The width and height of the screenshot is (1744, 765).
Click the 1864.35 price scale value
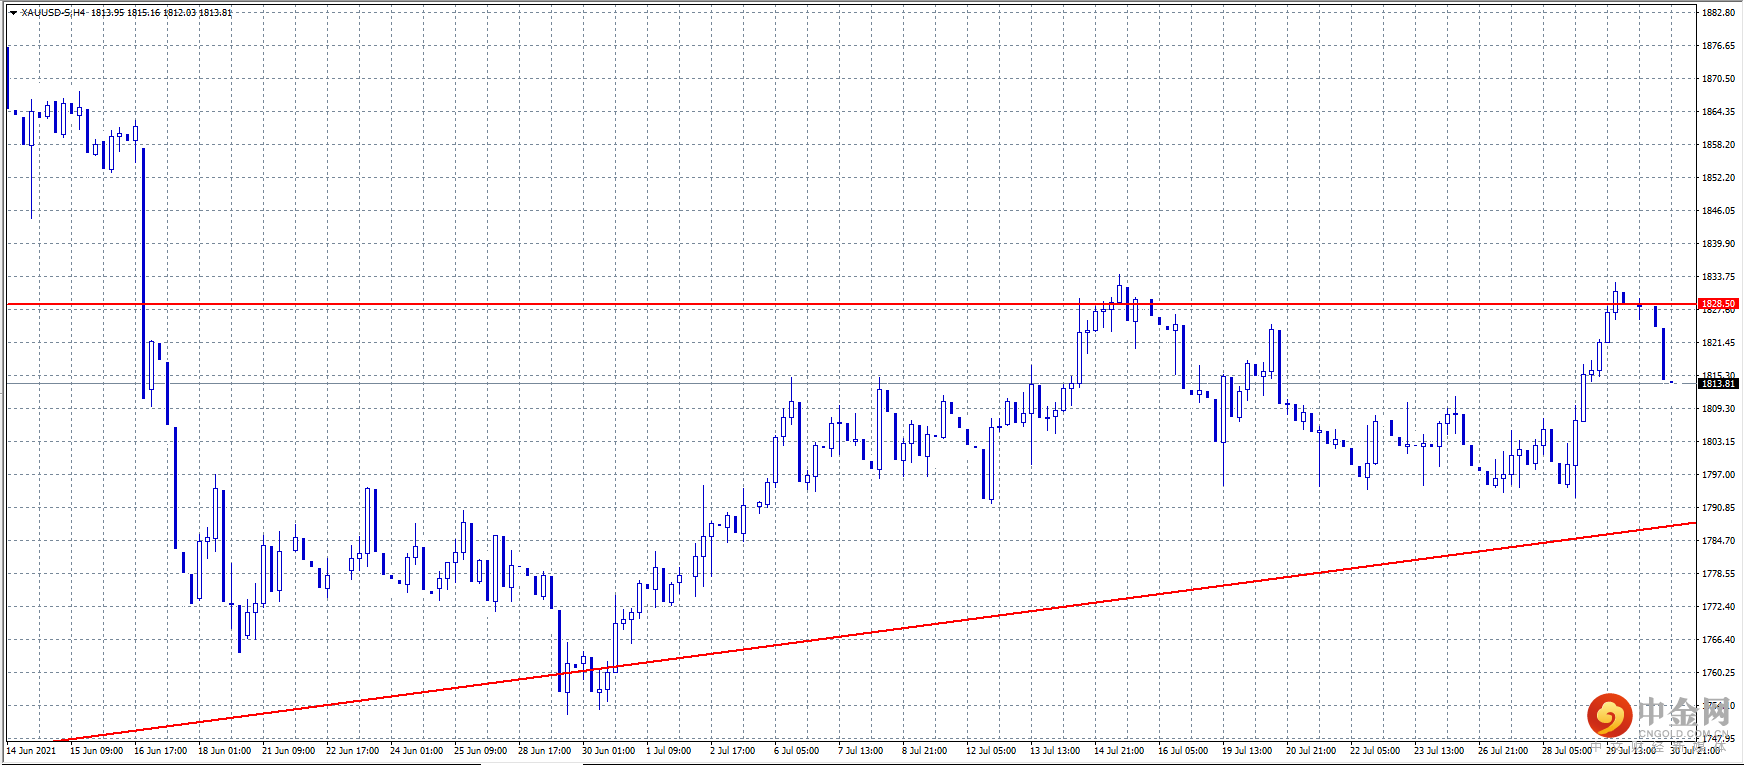[1719, 112]
